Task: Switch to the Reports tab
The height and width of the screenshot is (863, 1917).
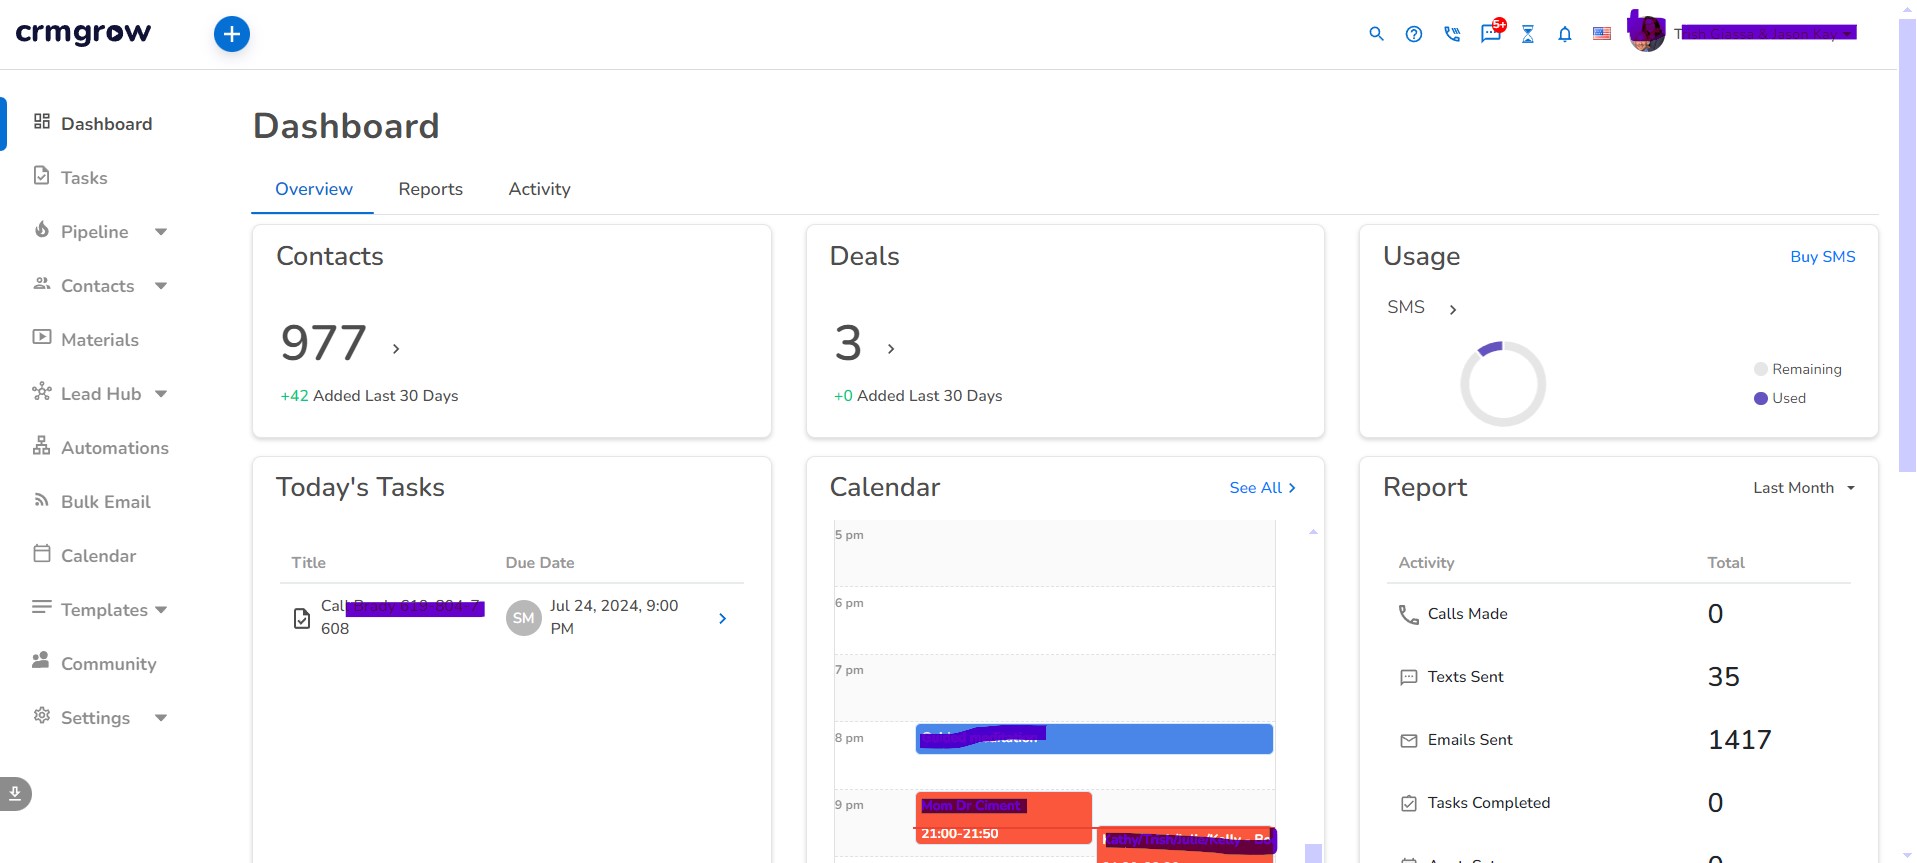Action: pyautogui.click(x=430, y=189)
